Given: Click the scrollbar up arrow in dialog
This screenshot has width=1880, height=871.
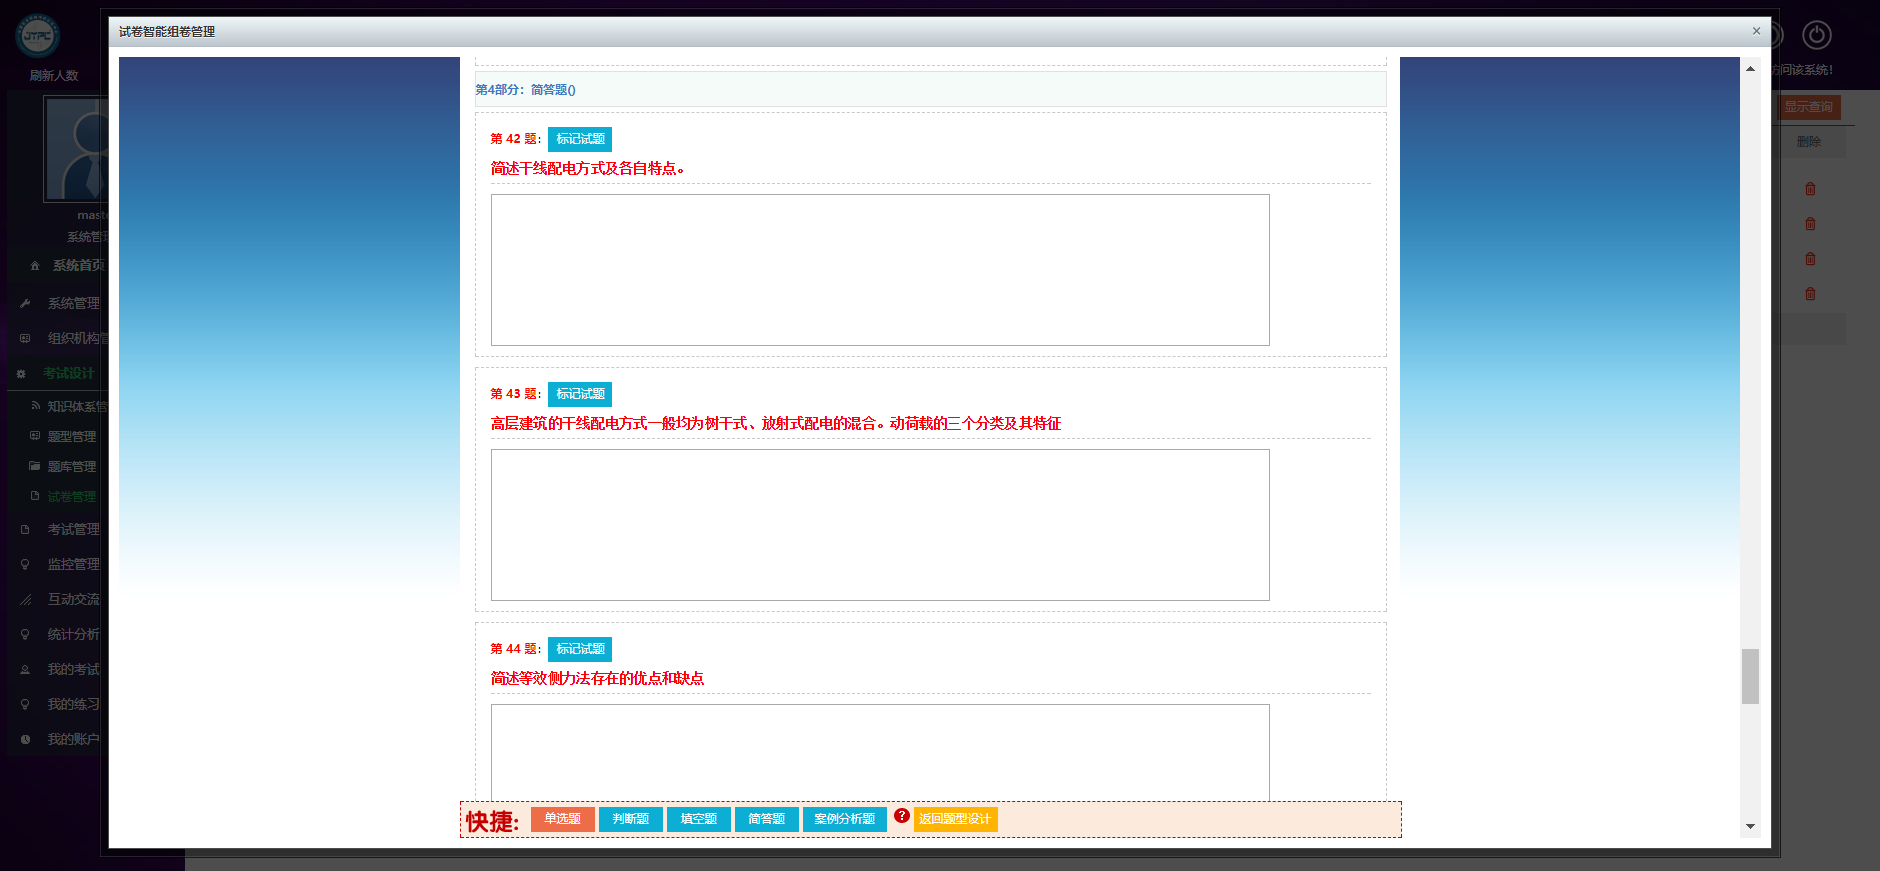Looking at the screenshot, I should pyautogui.click(x=1750, y=69).
